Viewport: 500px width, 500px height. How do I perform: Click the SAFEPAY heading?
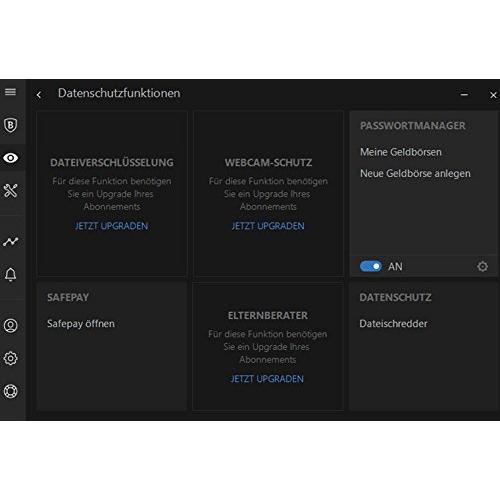tap(68, 297)
